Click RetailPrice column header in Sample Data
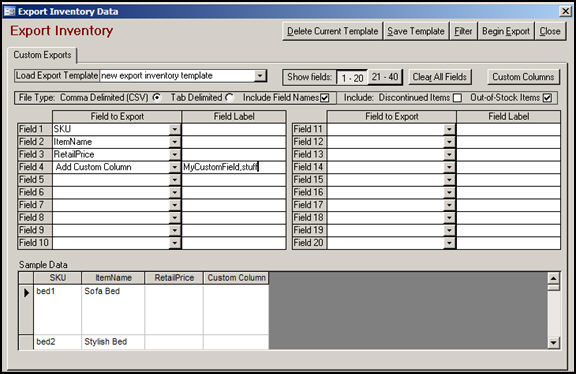 (x=174, y=278)
